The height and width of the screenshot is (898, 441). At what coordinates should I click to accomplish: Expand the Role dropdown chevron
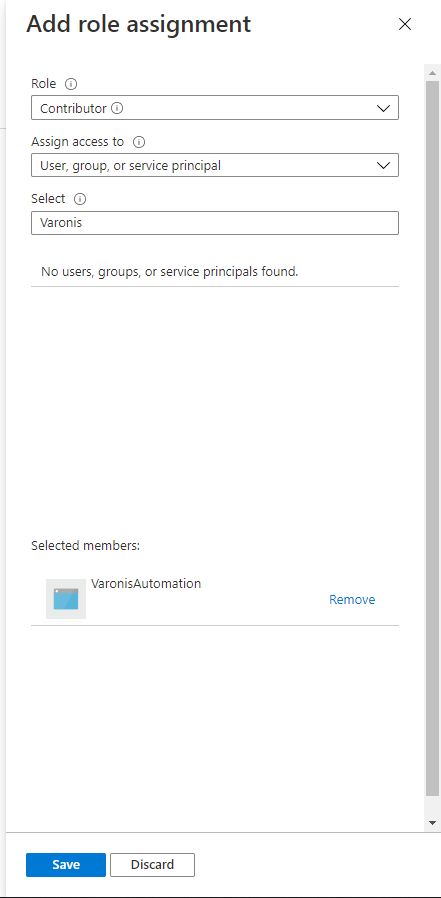(383, 108)
